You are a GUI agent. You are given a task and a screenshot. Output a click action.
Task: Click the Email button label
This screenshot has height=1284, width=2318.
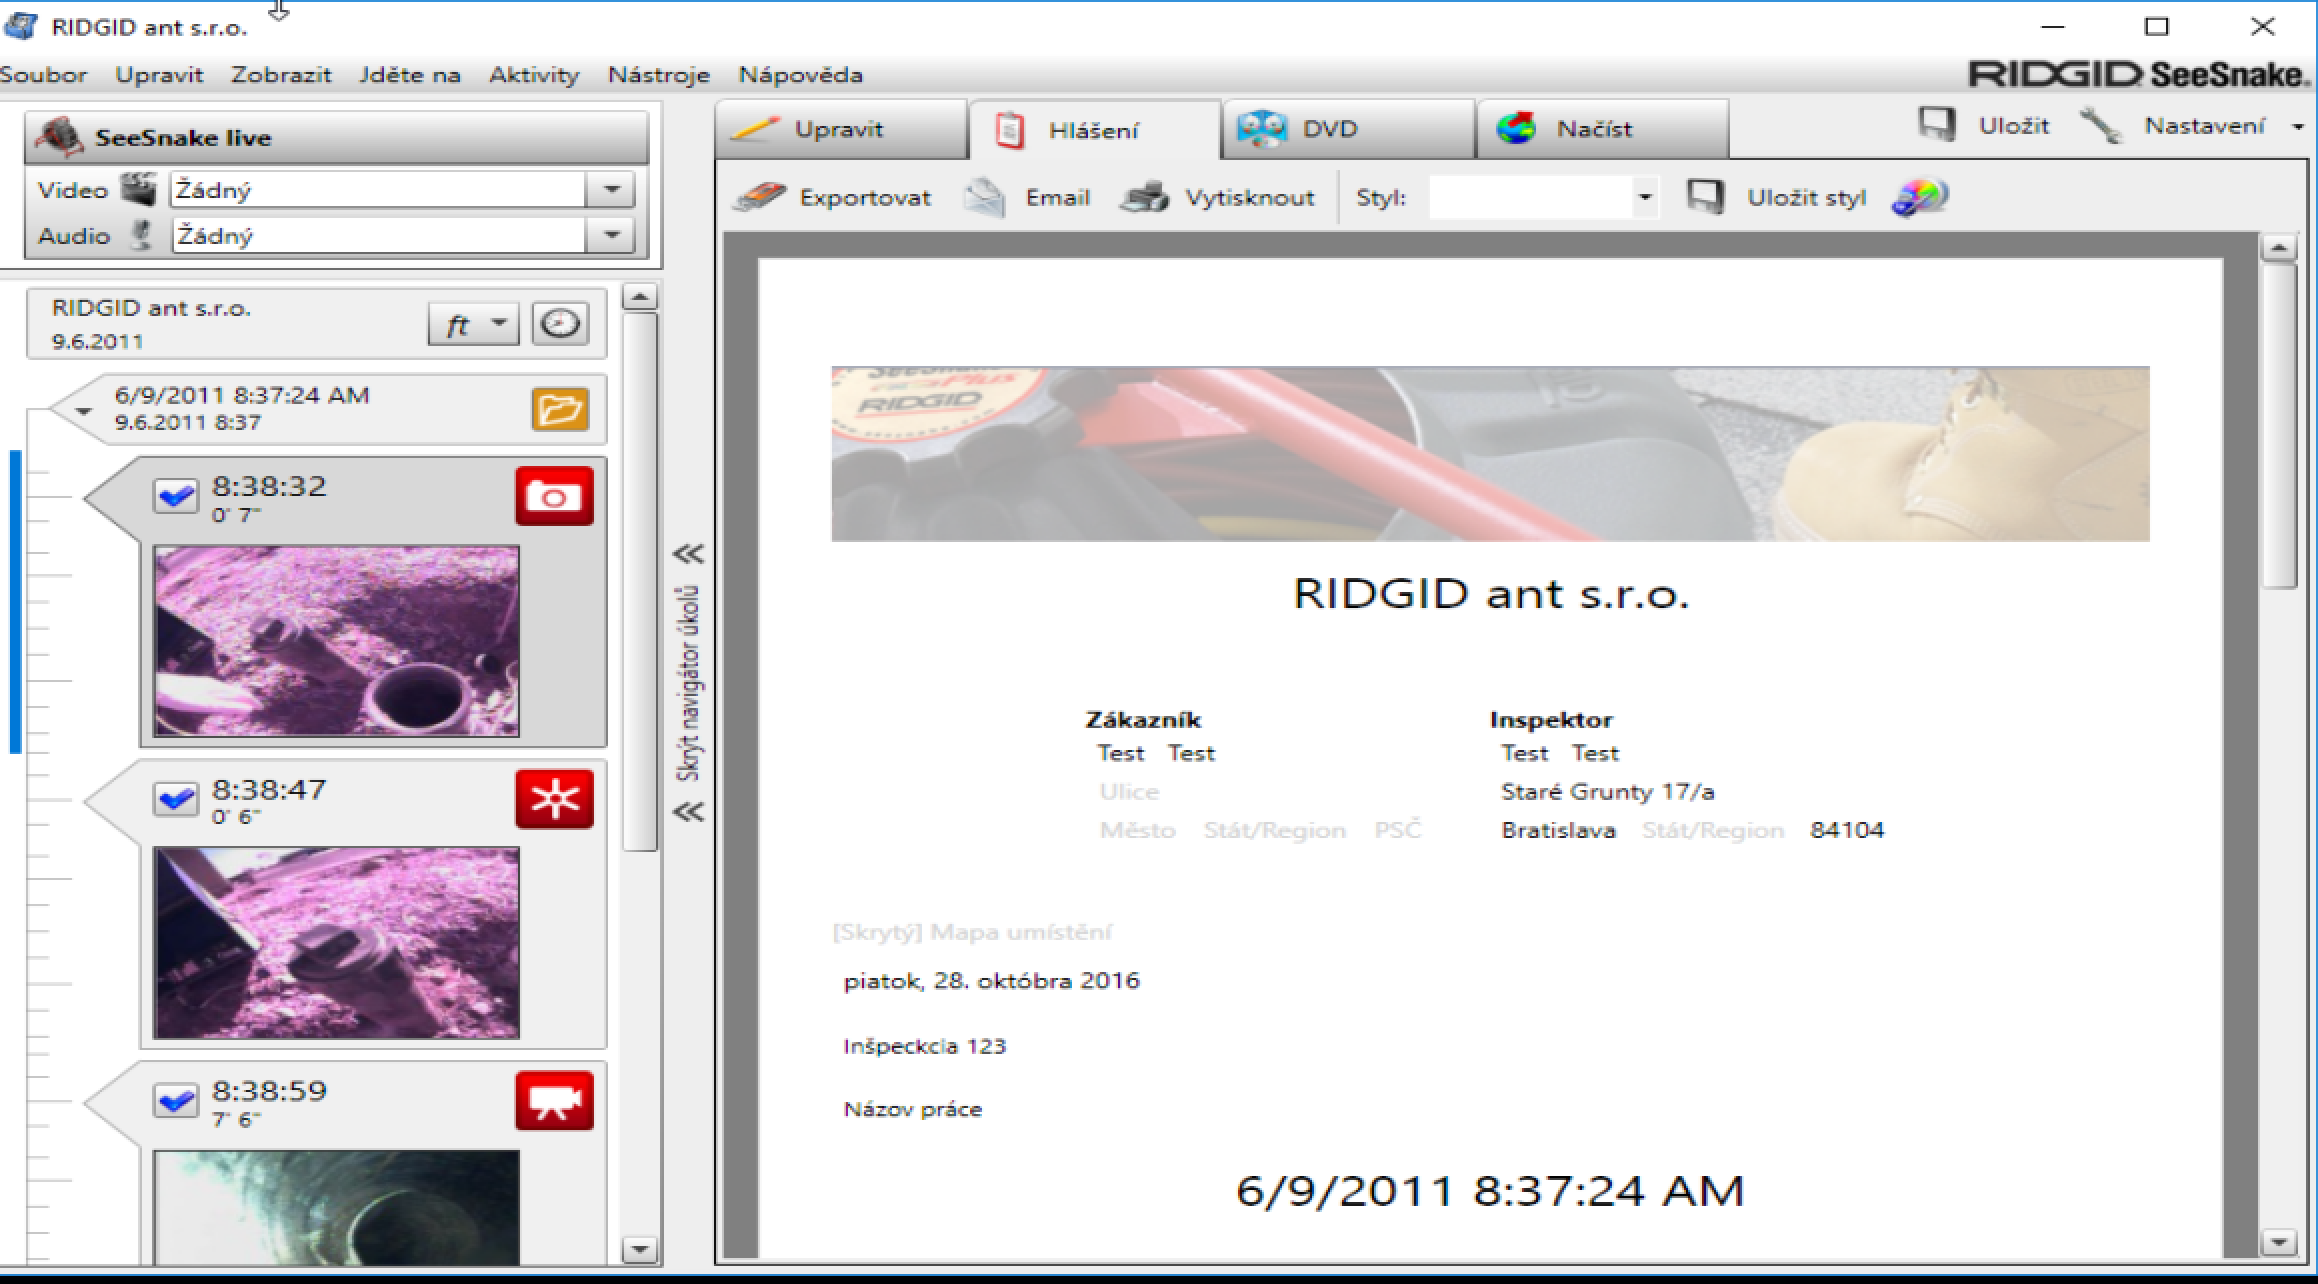tap(1058, 198)
